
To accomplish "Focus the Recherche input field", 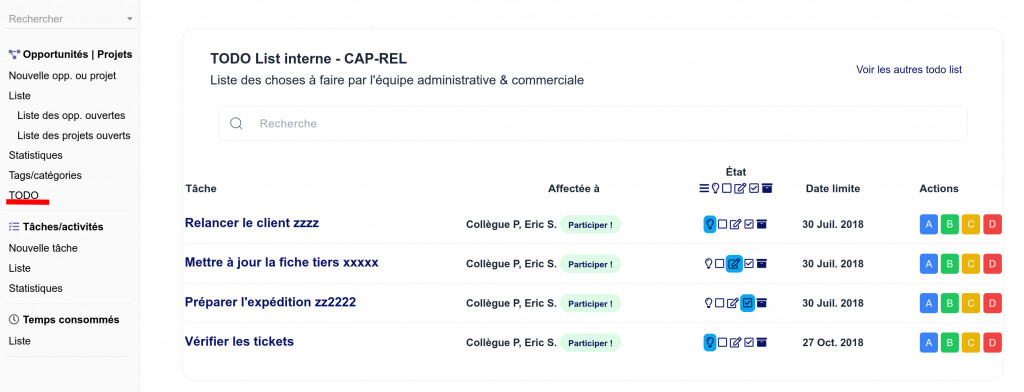I will tap(593, 123).
